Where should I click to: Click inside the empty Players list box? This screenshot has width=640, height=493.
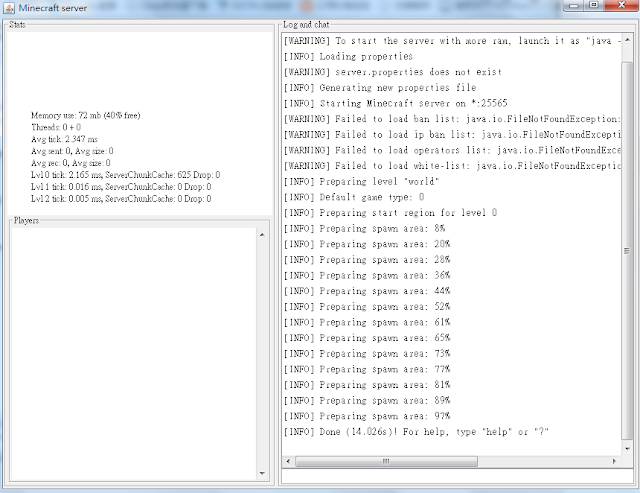[134, 354]
